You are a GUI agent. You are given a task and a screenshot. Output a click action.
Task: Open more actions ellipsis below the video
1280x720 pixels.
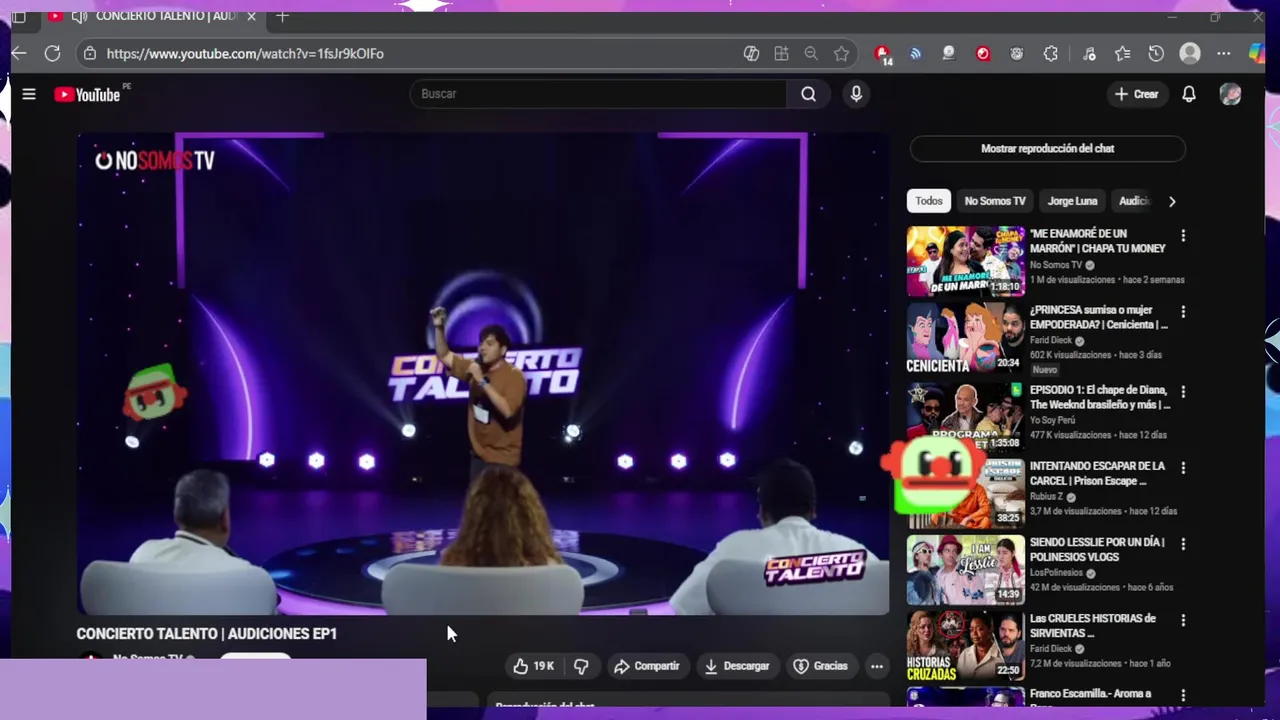click(877, 666)
